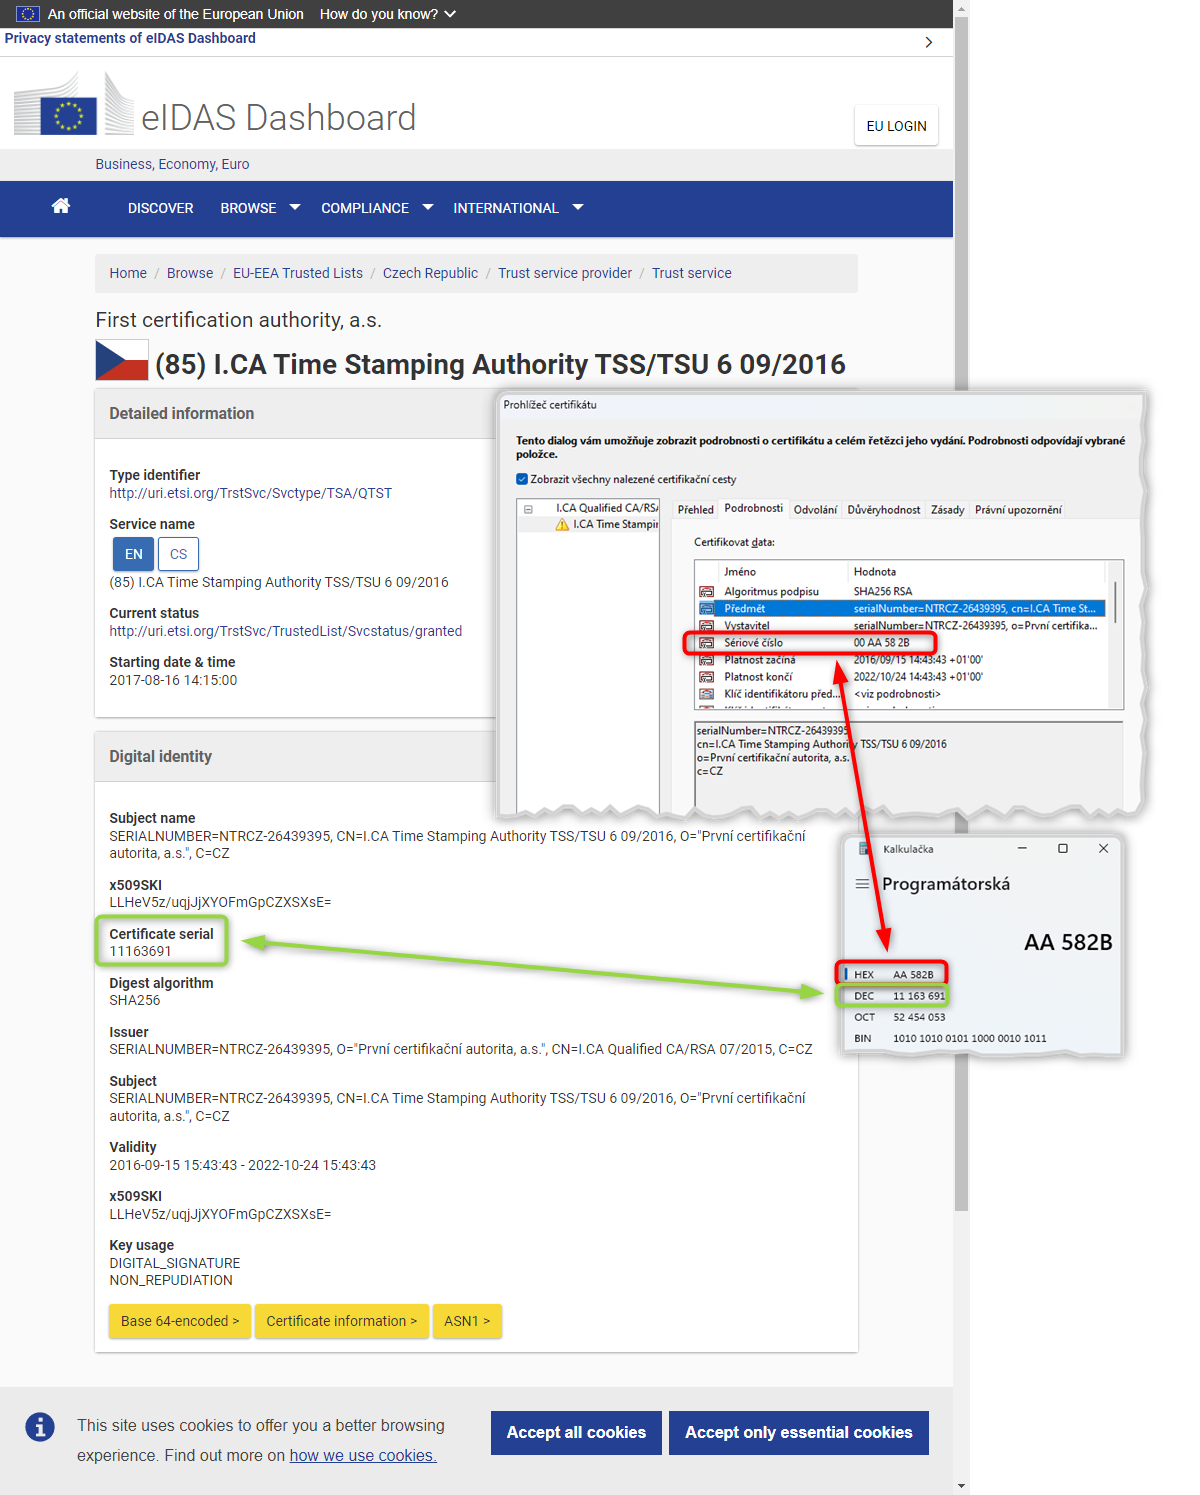1200x1495 pixels.
Task: Open the DISCOVER menu item
Action: pyautogui.click(x=160, y=208)
